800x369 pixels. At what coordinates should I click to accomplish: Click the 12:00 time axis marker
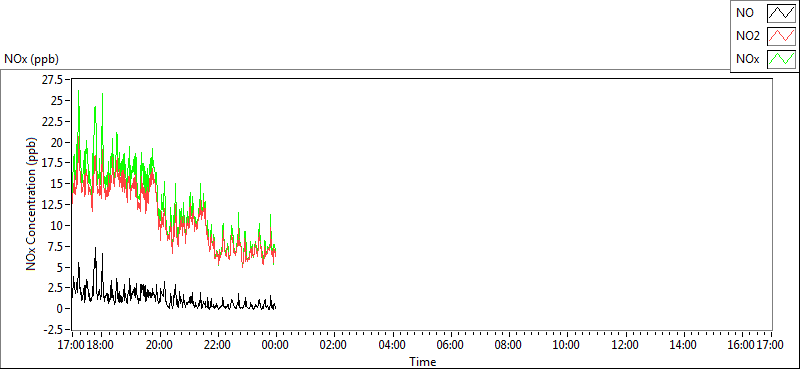(626, 345)
